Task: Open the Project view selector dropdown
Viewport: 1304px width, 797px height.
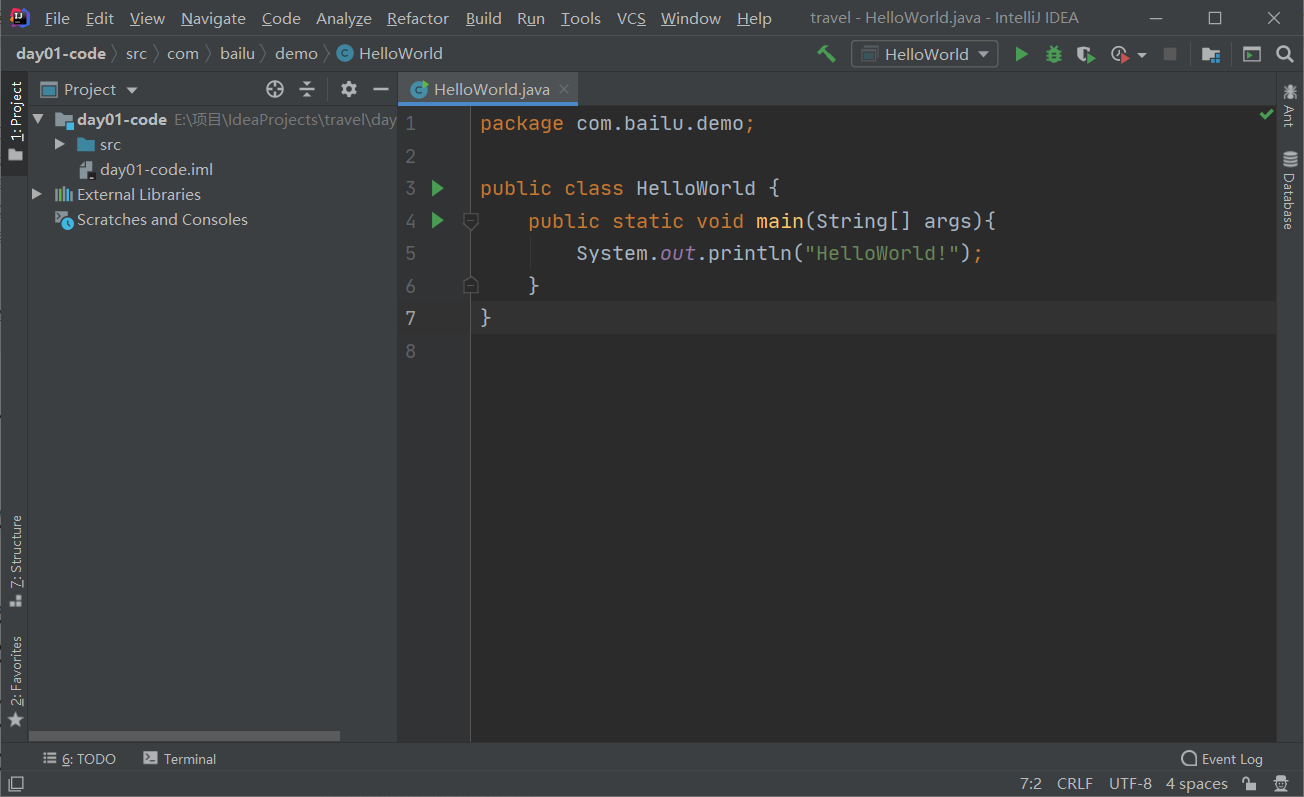Action: (x=90, y=89)
